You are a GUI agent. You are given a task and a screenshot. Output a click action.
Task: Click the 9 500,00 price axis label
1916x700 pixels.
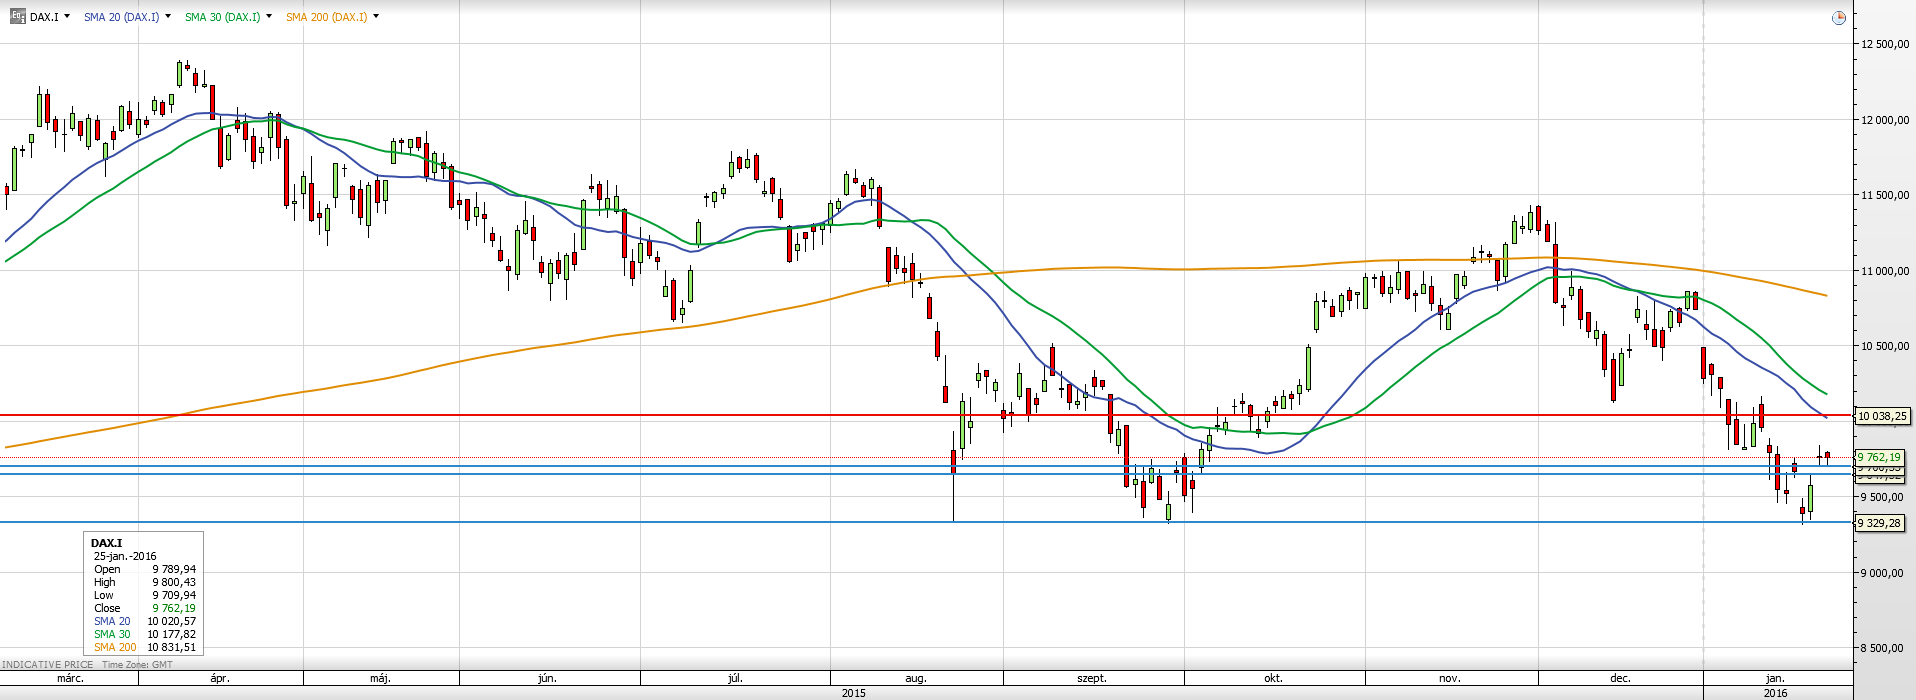[1881, 497]
